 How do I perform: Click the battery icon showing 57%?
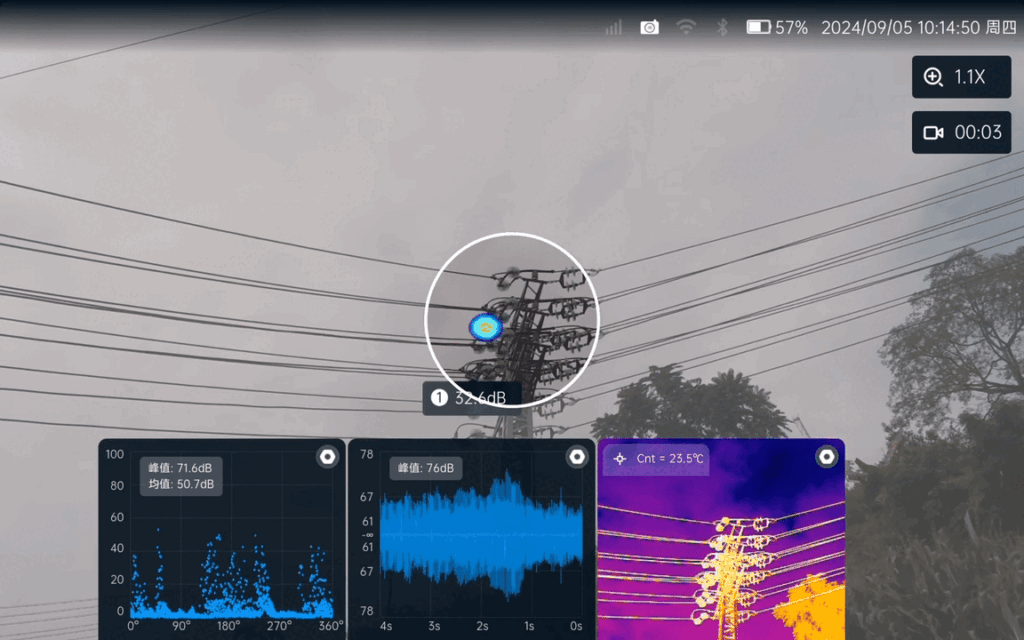[759, 27]
